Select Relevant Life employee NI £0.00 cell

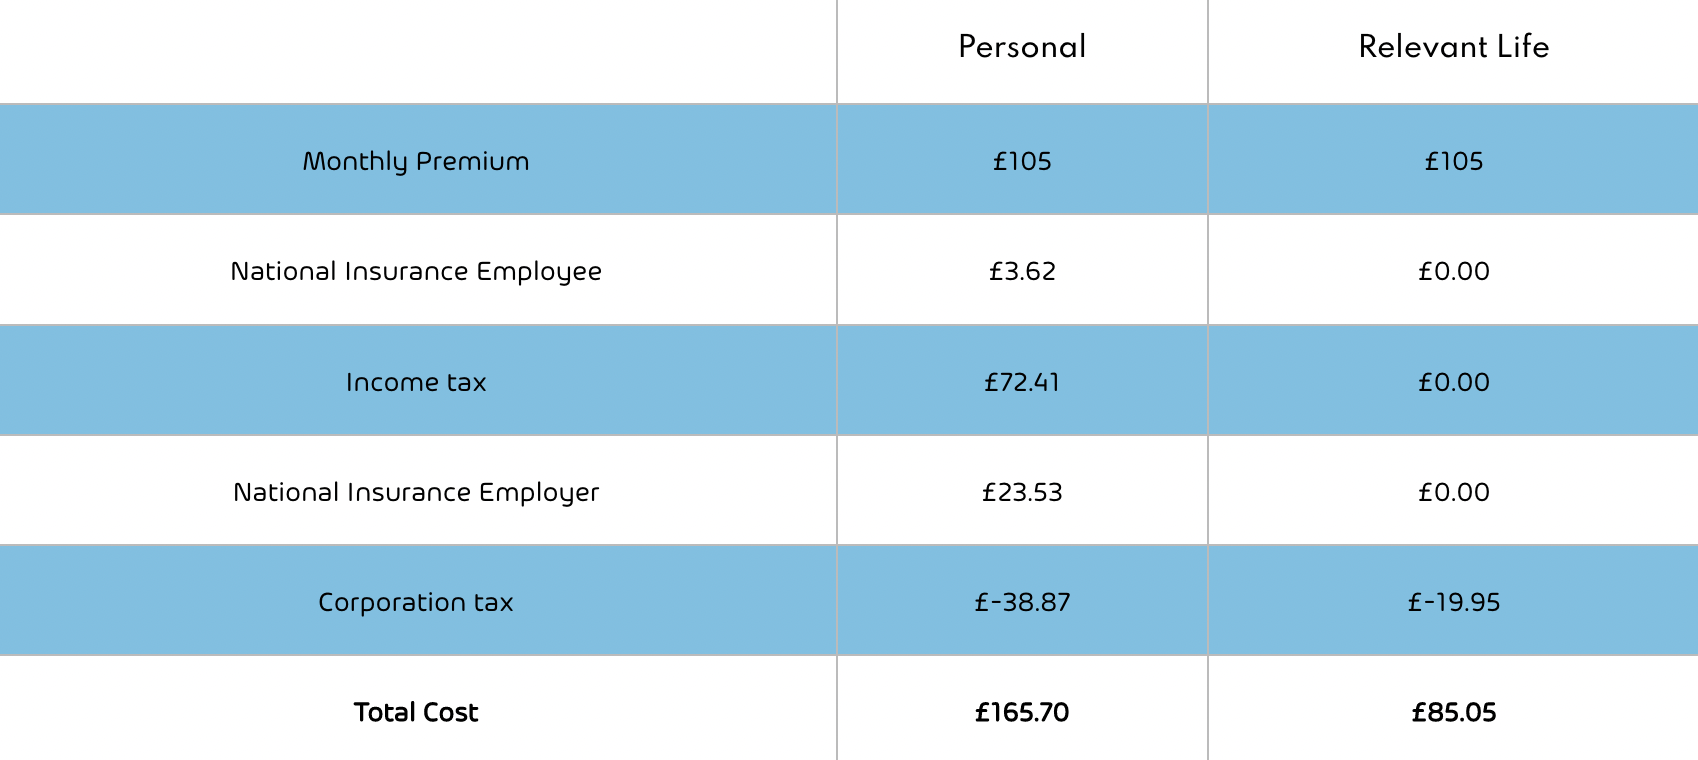1454,272
